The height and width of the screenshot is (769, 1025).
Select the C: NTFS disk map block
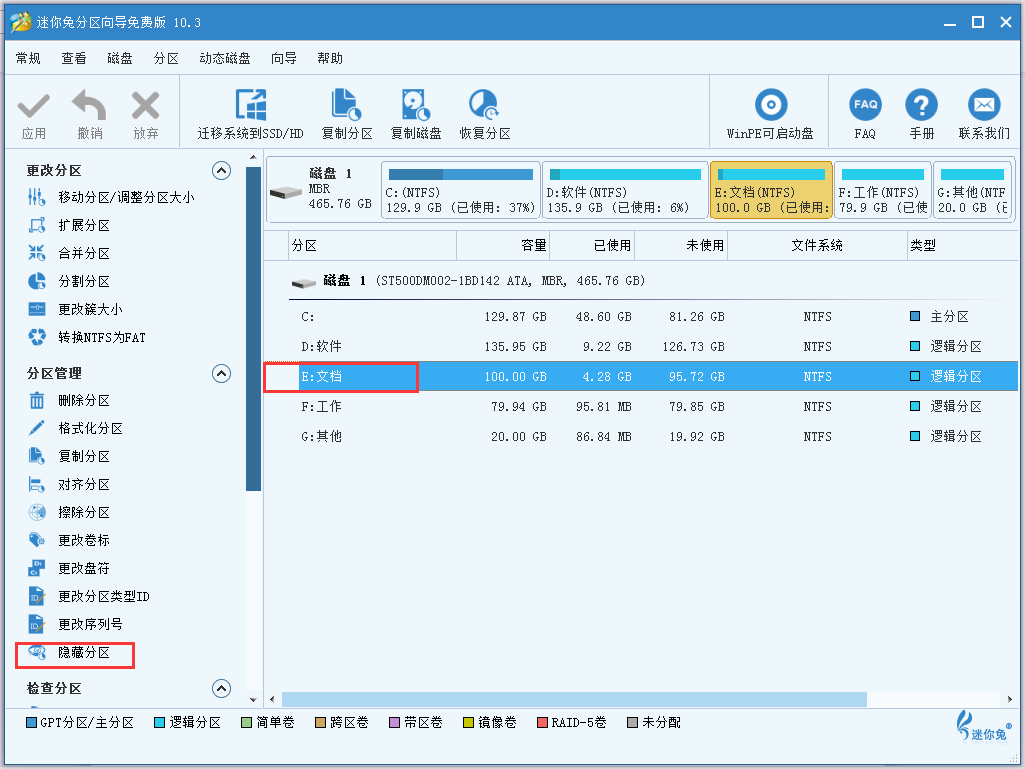pyautogui.click(x=461, y=190)
